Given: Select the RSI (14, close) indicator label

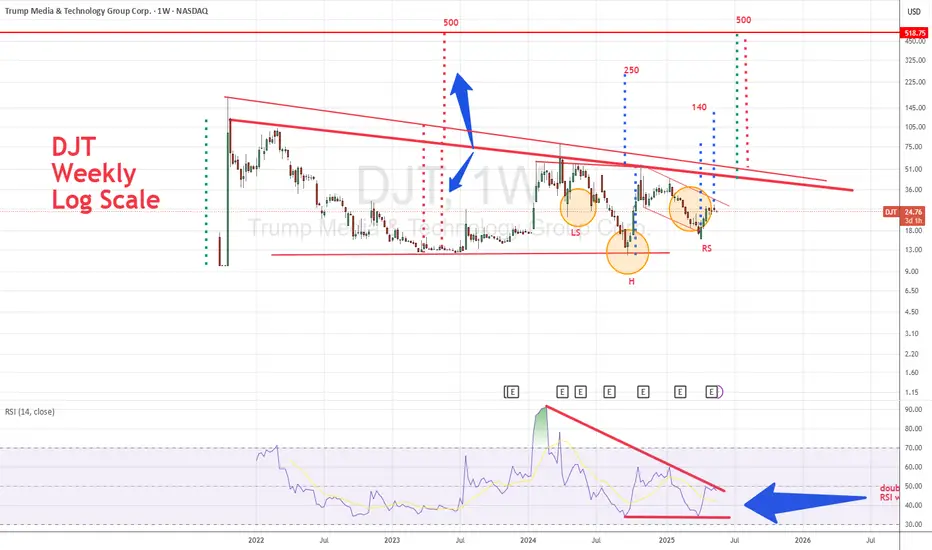Looking at the screenshot, I should (x=30, y=411).
